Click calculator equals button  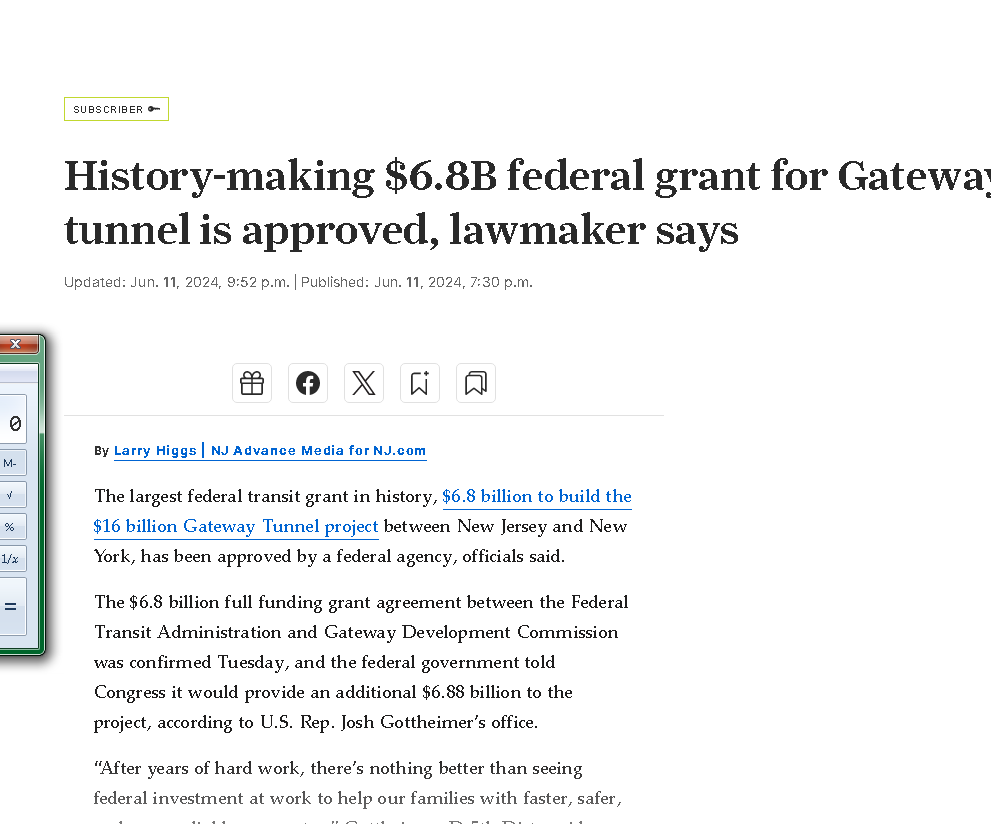click(11, 607)
